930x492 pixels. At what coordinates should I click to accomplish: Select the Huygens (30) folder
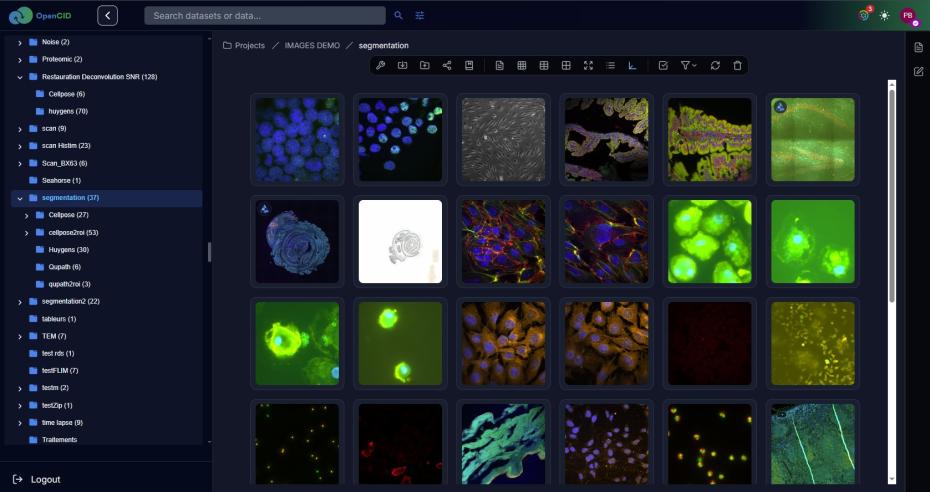tap(68, 250)
